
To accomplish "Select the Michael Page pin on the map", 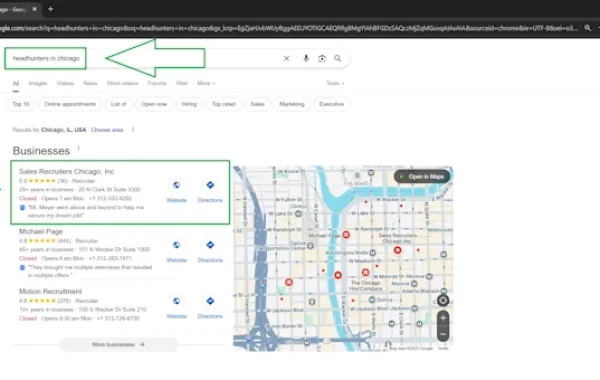I will pyautogui.click(x=346, y=235).
